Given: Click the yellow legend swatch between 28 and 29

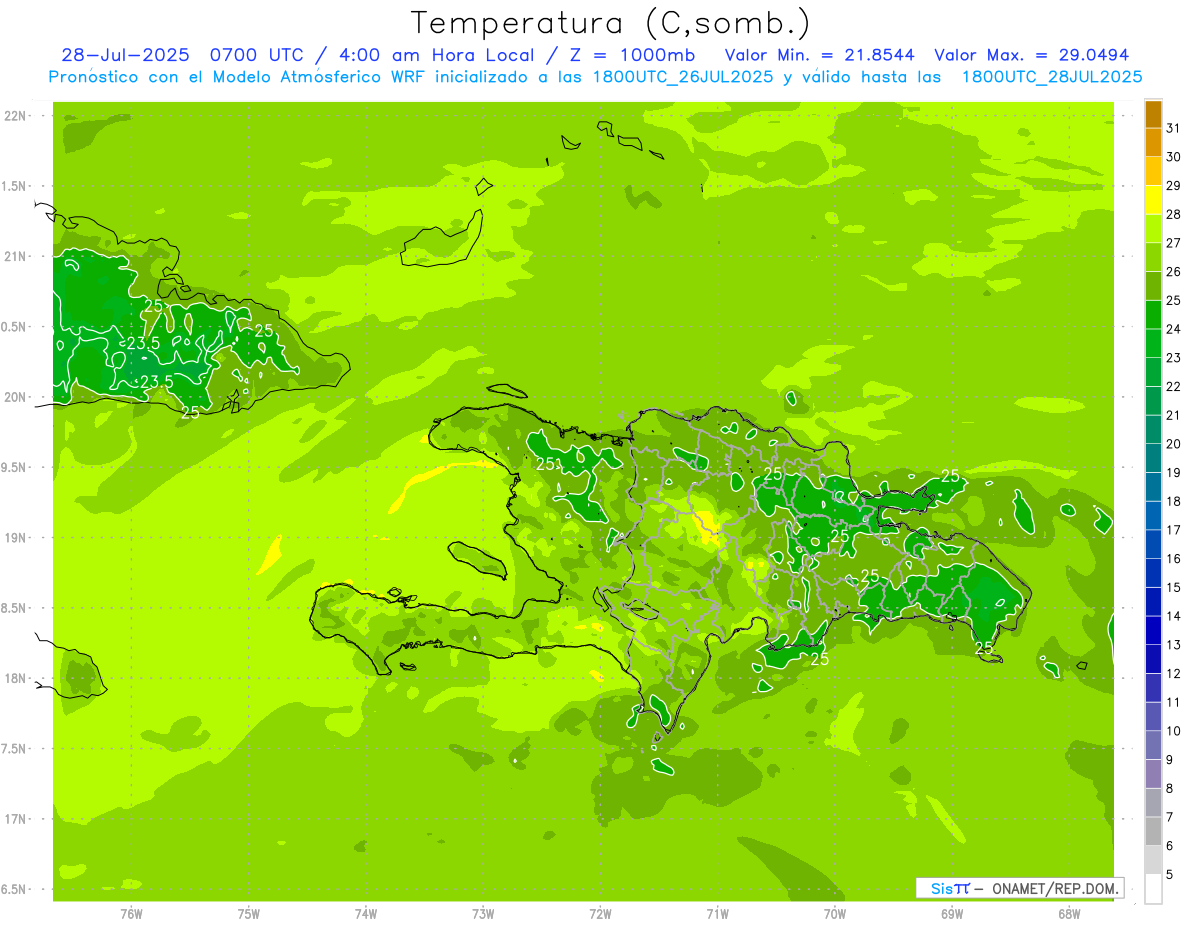Looking at the screenshot, I should (1153, 200).
